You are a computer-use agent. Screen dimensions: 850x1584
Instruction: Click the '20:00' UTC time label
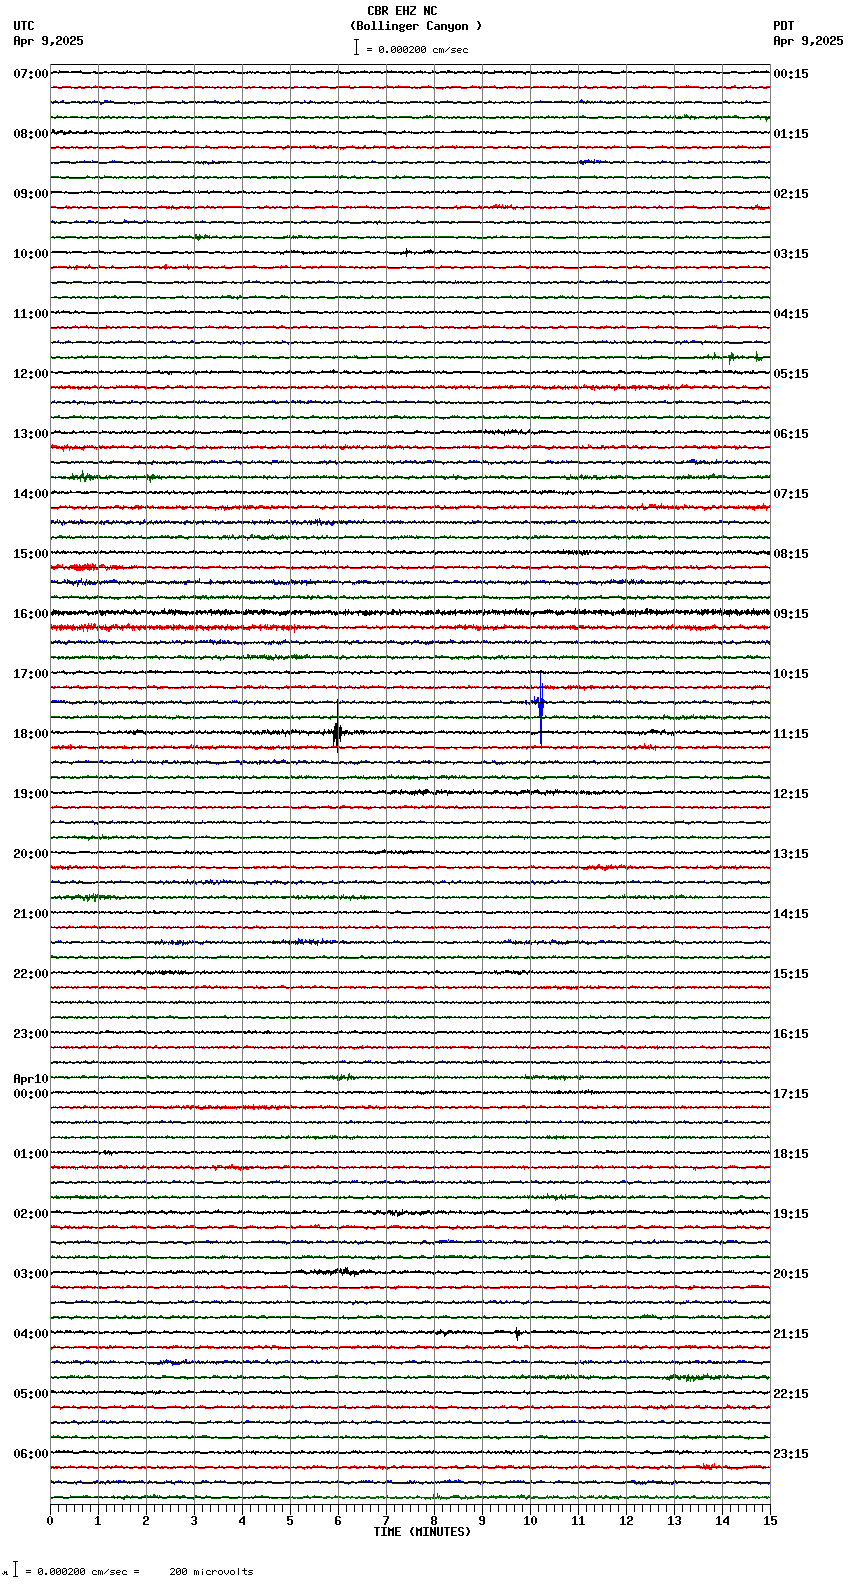point(31,854)
